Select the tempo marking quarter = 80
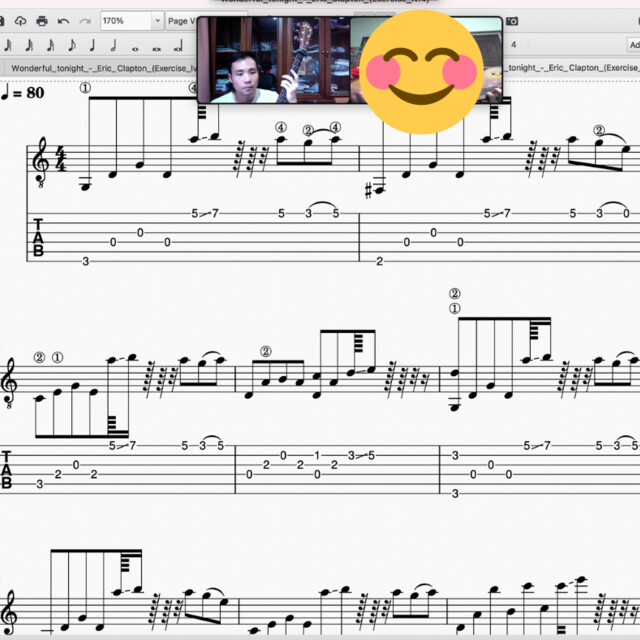Screen dimensions: 640x640 tap(22, 93)
